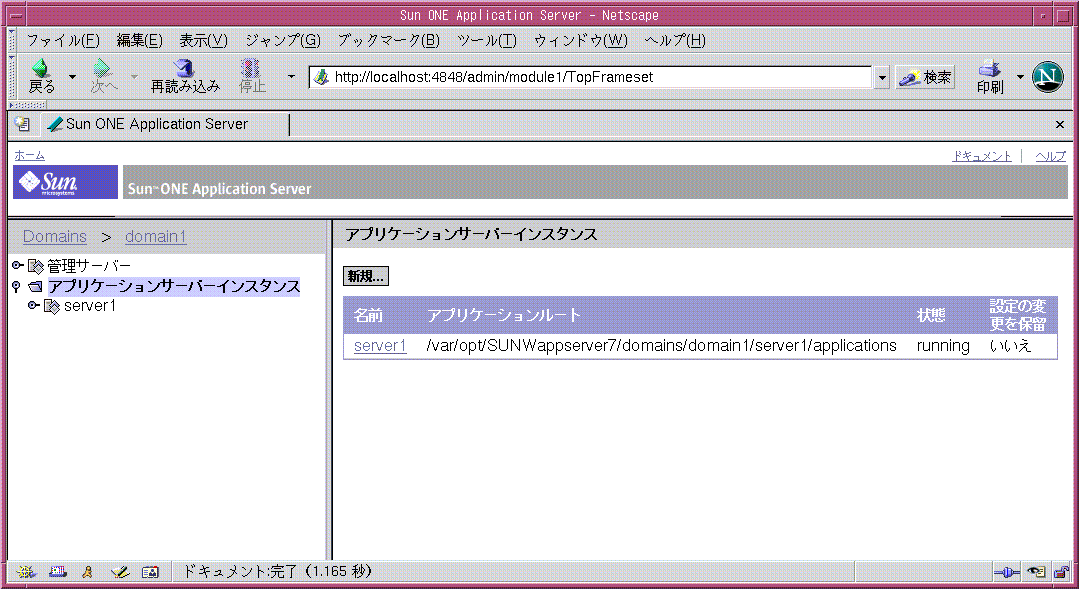Click the アプリケーションルート column header
The width and height of the screenshot is (1079, 589).
coord(504,316)
